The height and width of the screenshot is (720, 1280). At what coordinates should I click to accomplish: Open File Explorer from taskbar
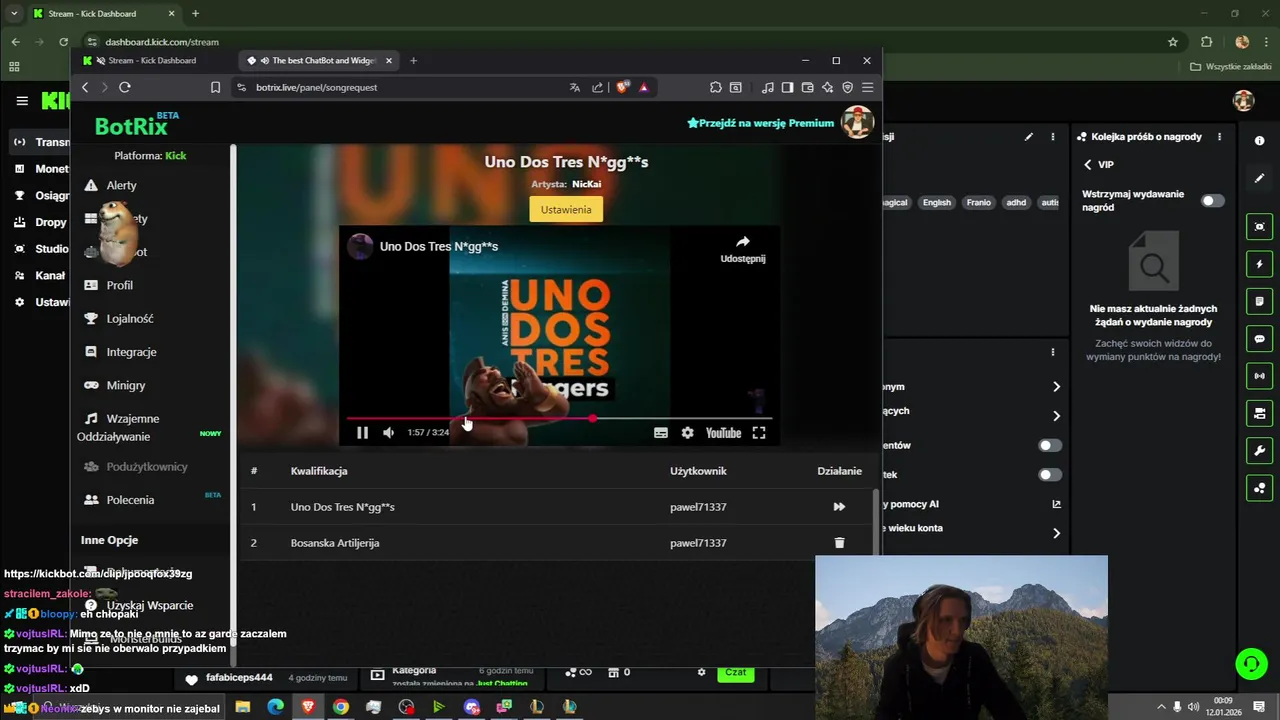tap(242, 707)
